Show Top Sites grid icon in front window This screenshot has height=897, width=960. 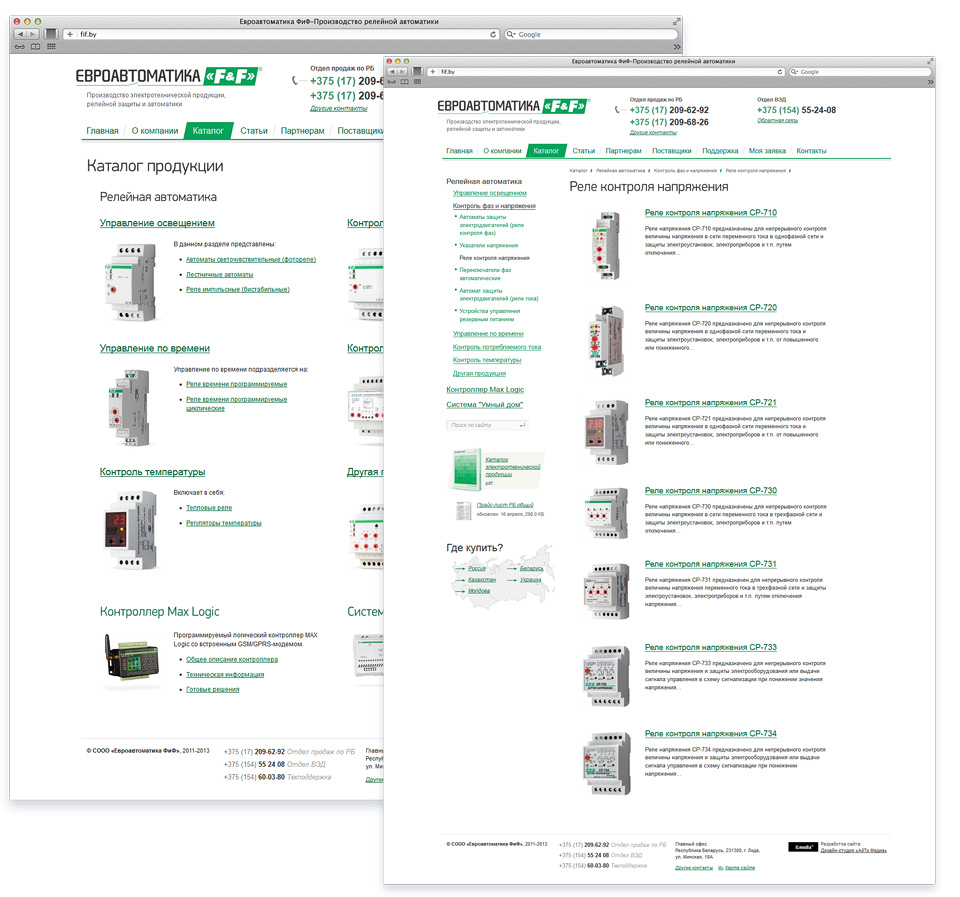pyautogui.click(x=418, y=82)
